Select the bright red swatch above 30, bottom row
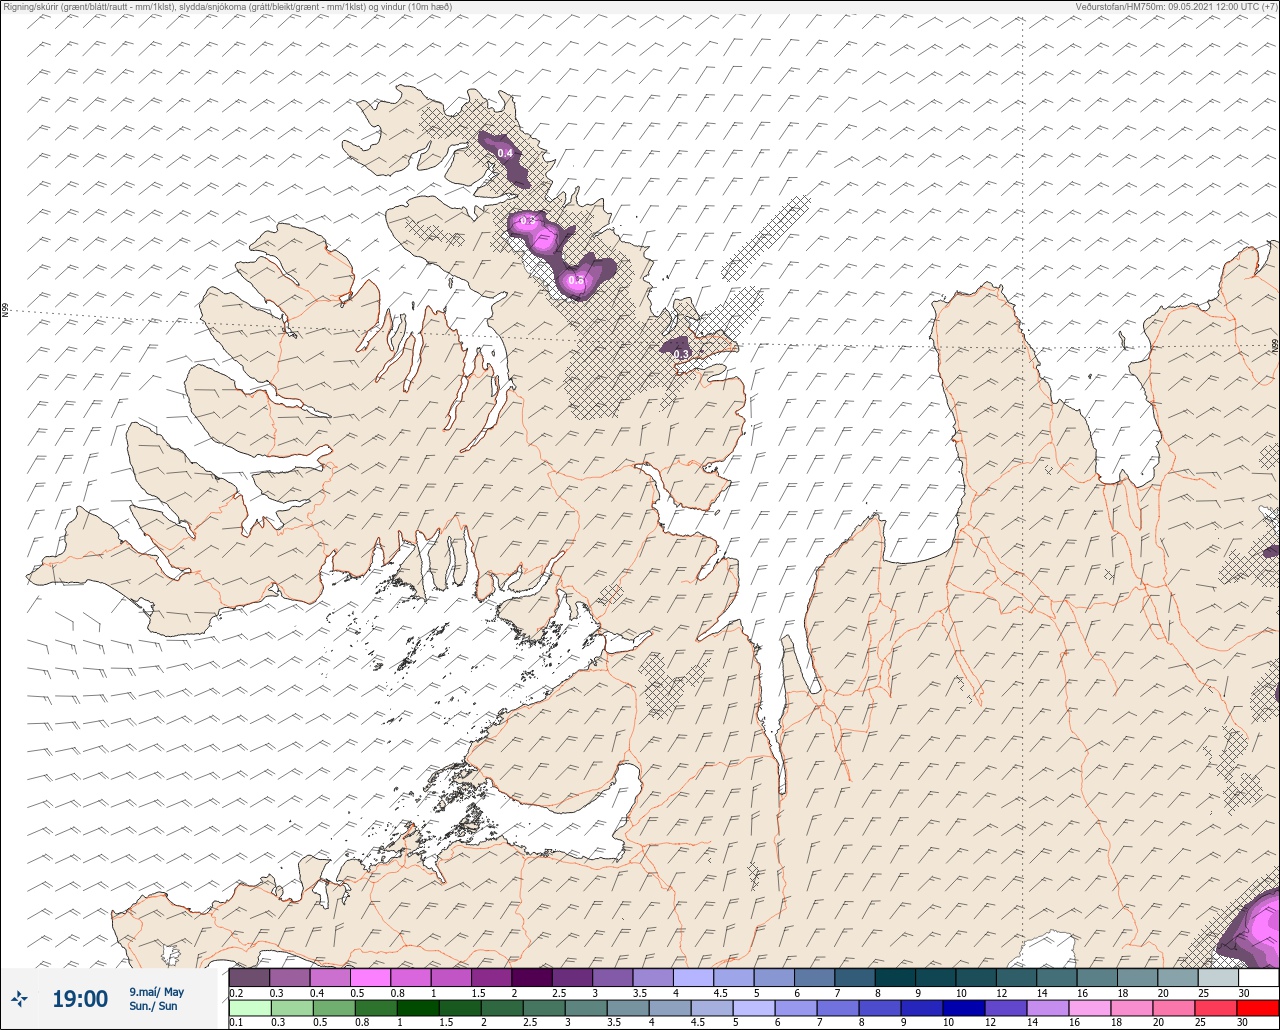Viewport: 1280px width, 1030px height. (x=1258, y=1006)
